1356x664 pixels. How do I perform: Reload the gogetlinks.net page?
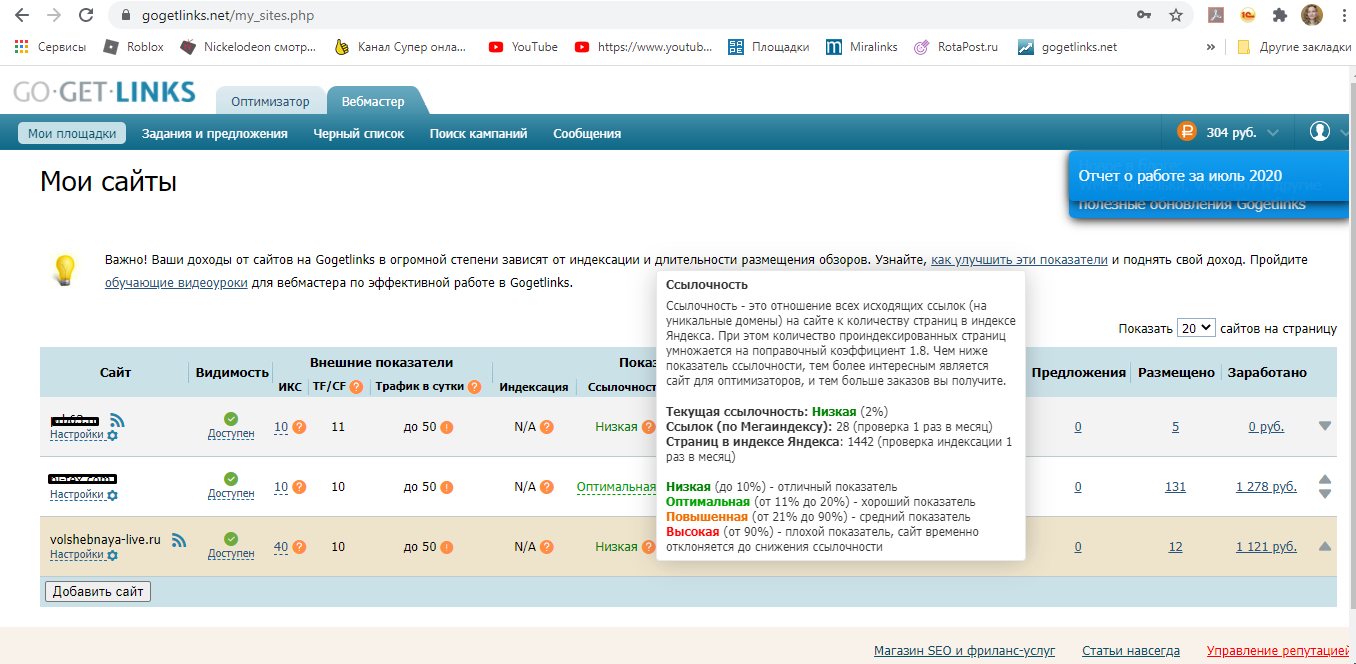(x=86, y=15)
